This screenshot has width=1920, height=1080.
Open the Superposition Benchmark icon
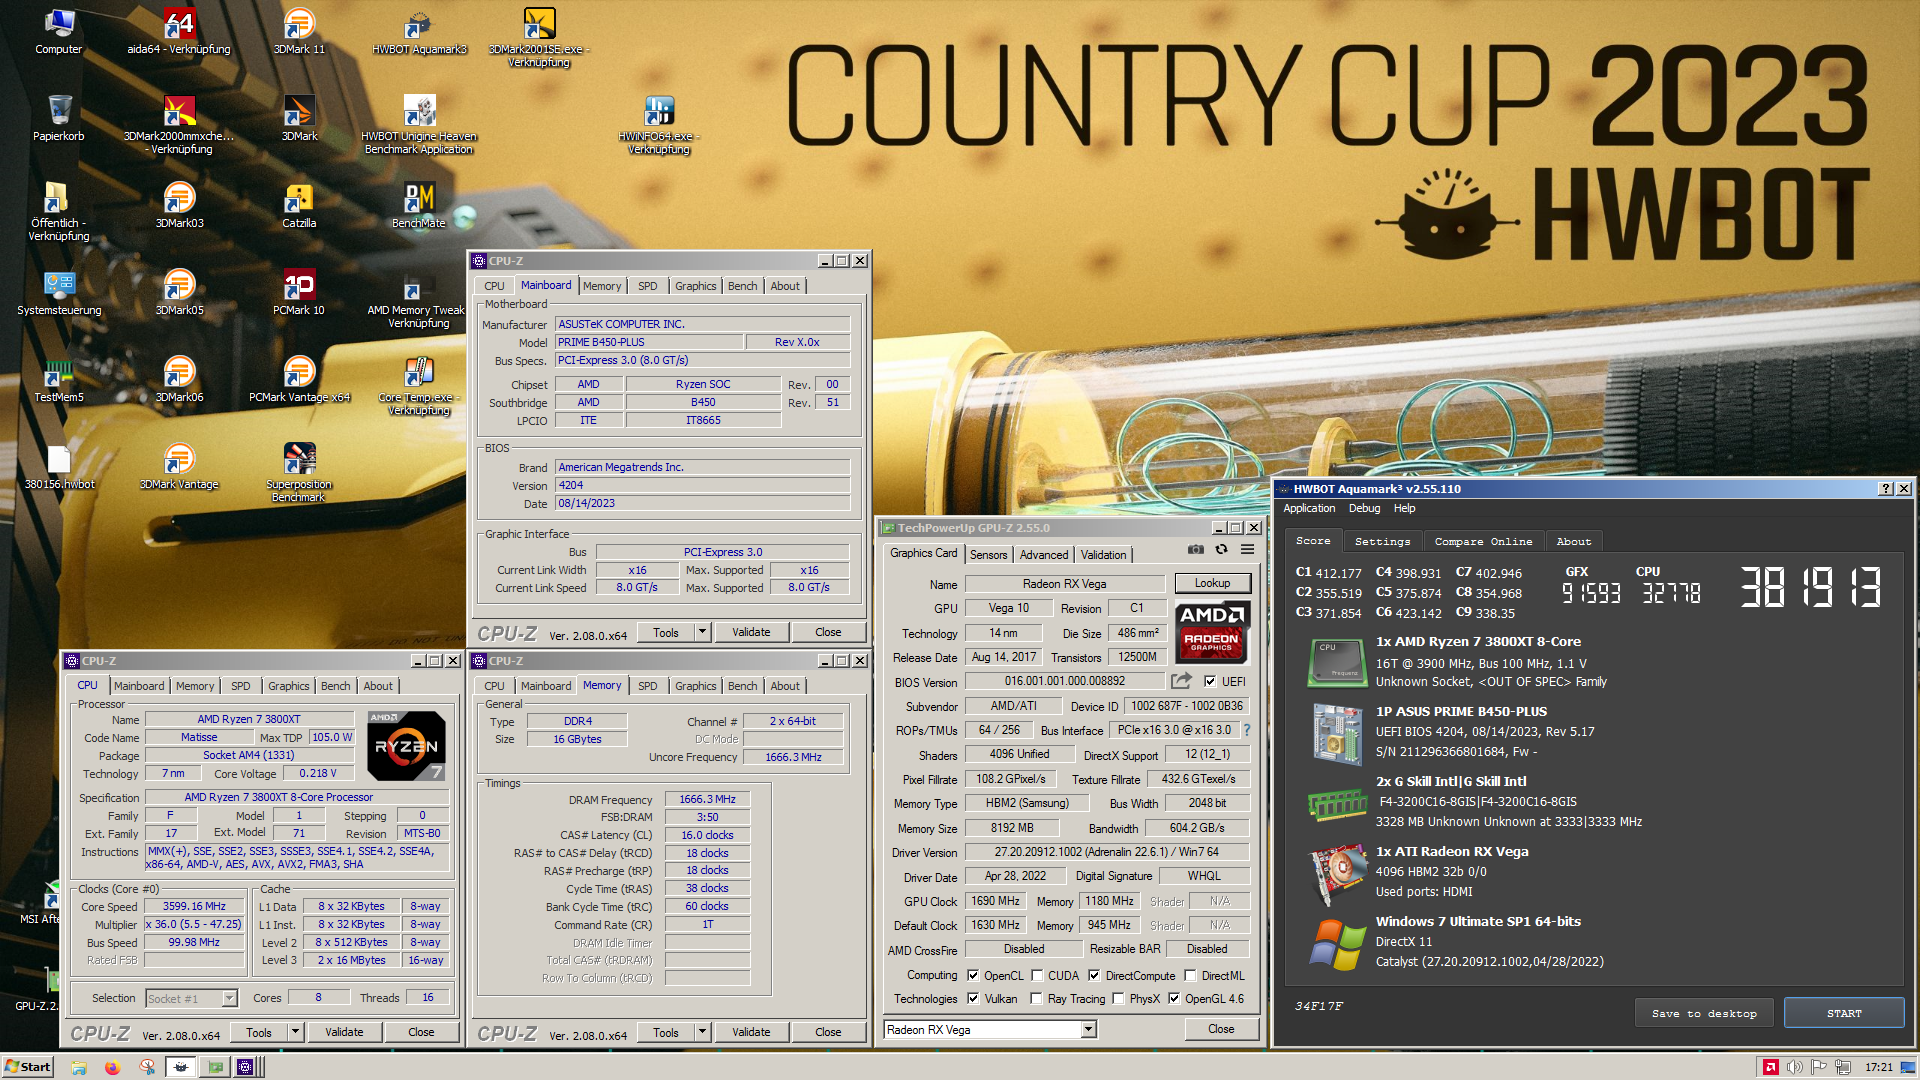(299, 472)
